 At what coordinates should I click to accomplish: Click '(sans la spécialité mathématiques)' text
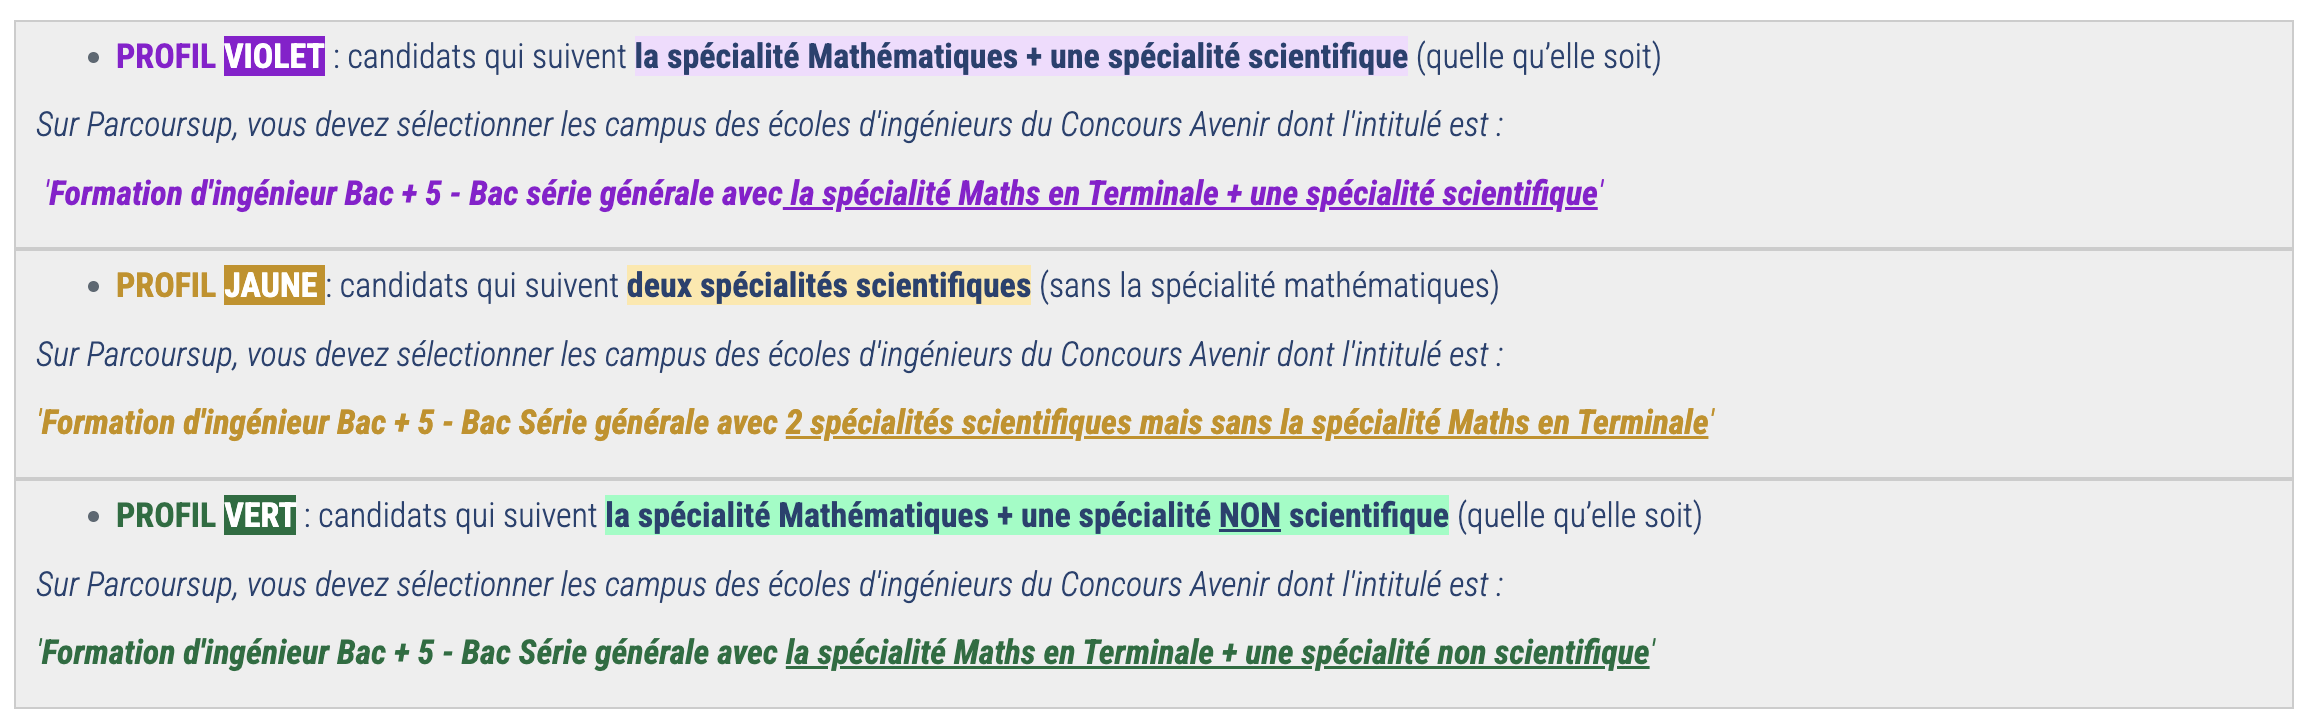pyautogui.click(x=1269, y=286)
